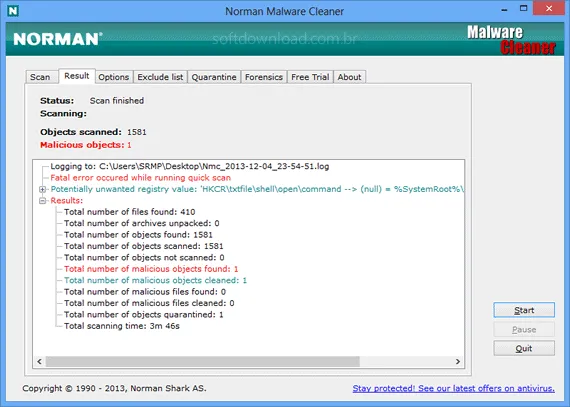The width and height of the screenshot is (570, 407).
Task: Open the Forensics tab
Action: (x=264, y=77)
